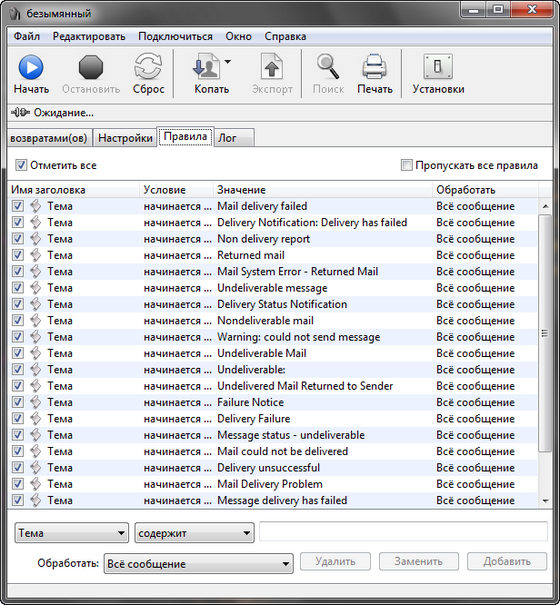Viewport: 560px width, 605px height.
Task: Uncheck the Mail delivery failed rule
Action: pos(18,206)
